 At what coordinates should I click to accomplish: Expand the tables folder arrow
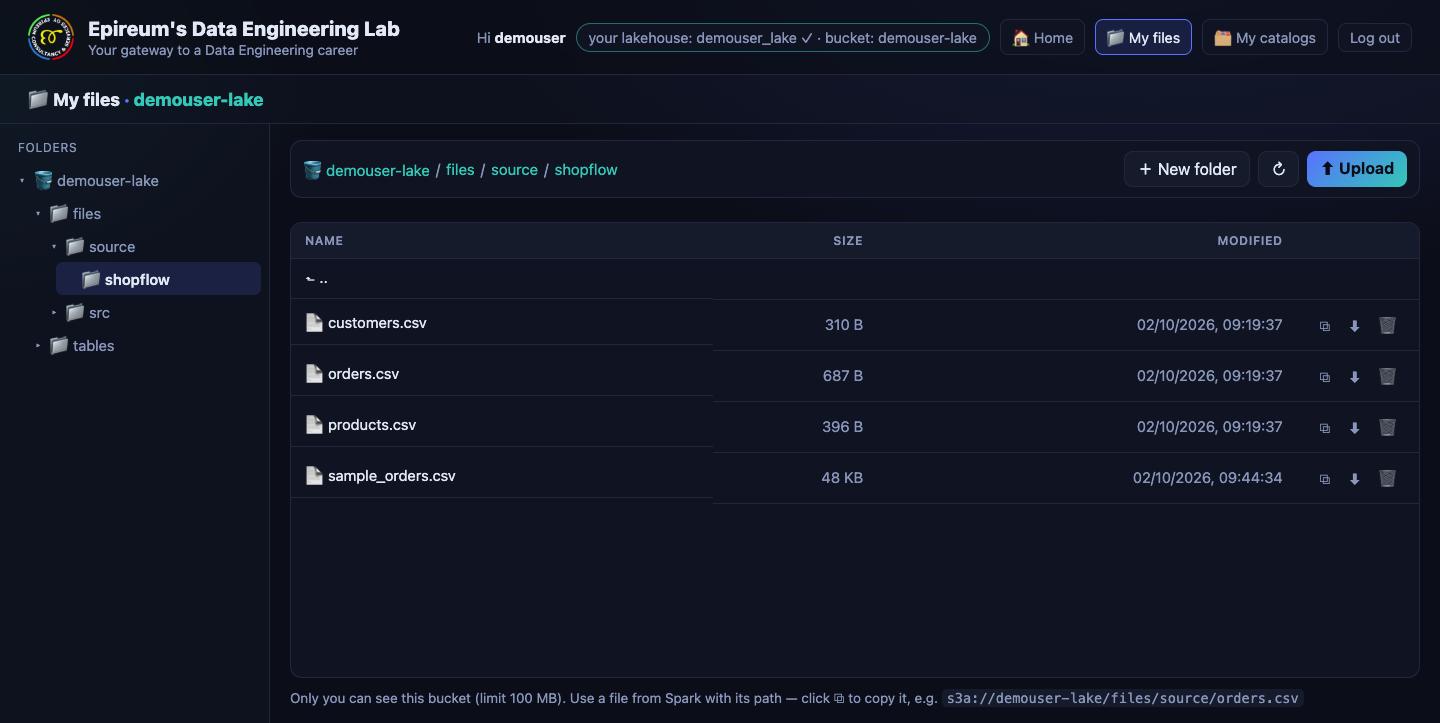point(38,346)
